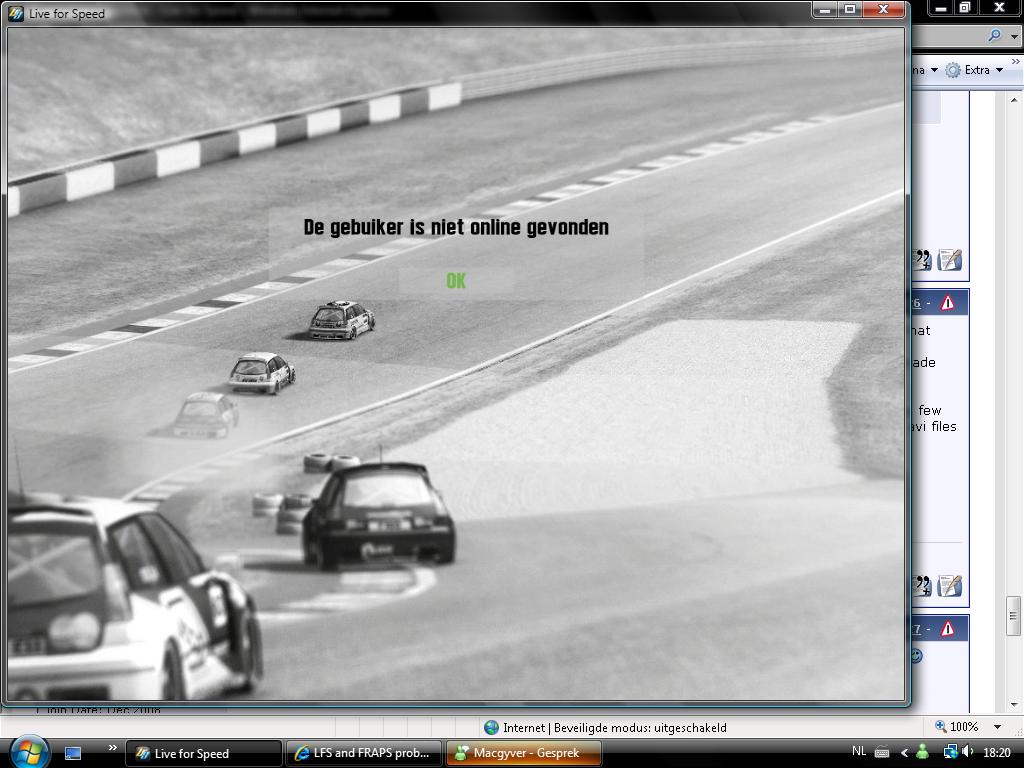Open the zoom level dropdown arrow next to 100%
This screenshot has height=768, width=1024.
coord(997,727)
